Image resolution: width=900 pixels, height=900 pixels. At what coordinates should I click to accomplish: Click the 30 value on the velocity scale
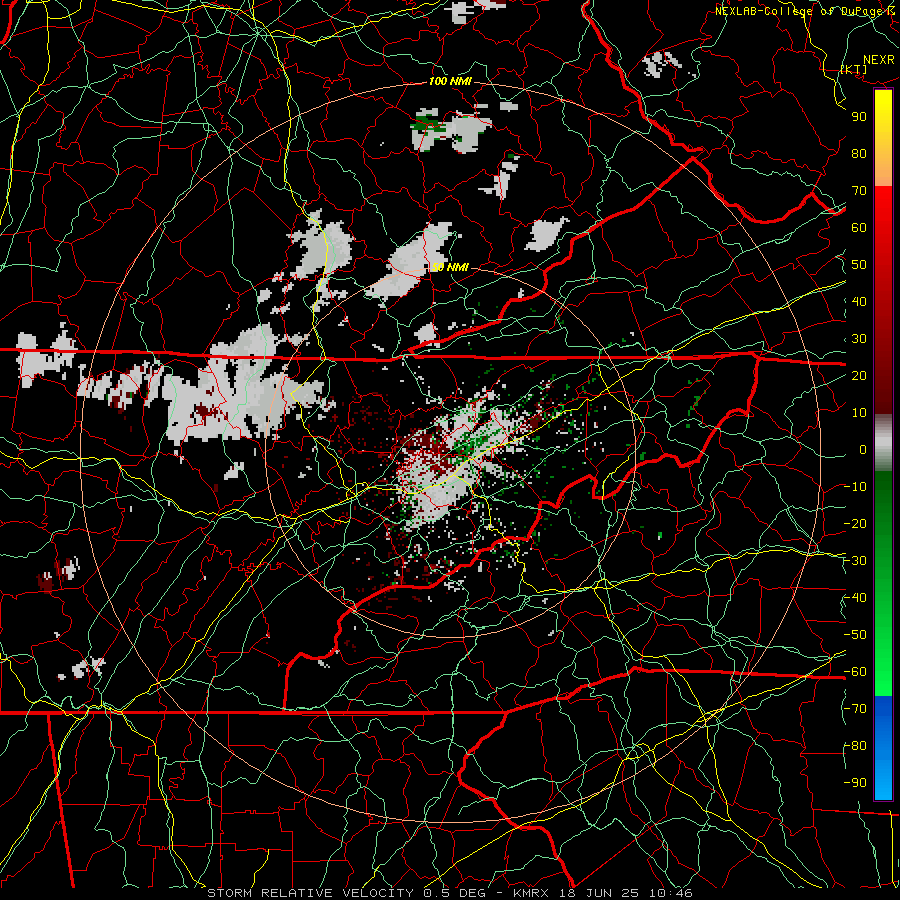(859, 339)
